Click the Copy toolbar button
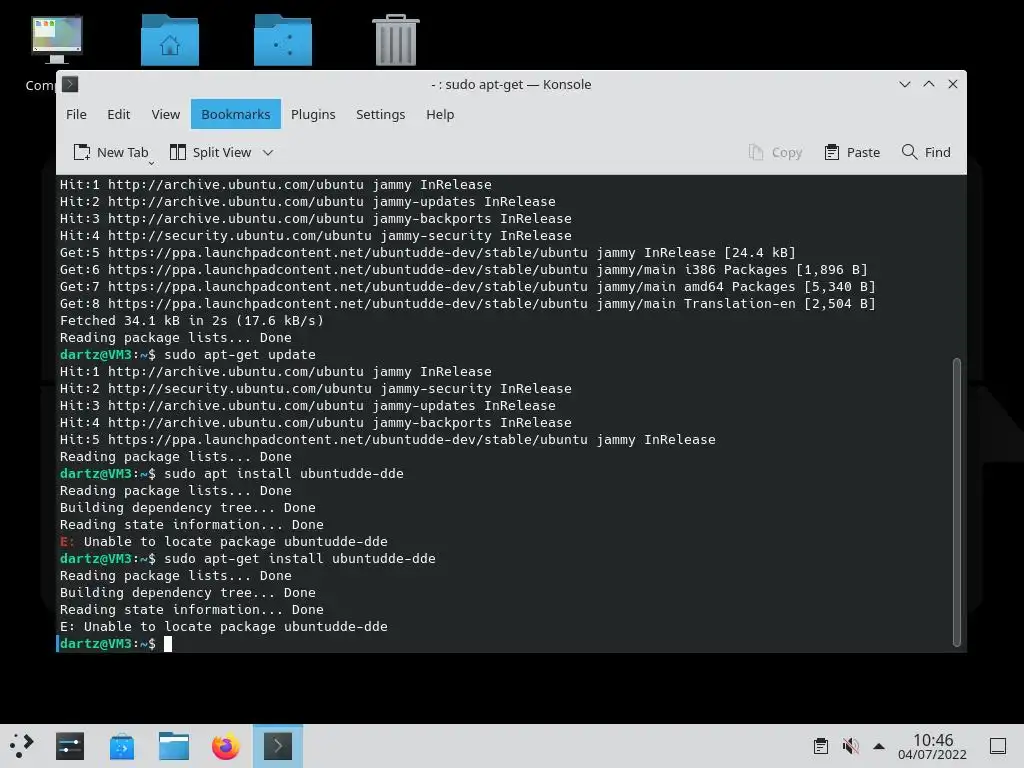This screenshot has height=768, width=1024. pos(775,152)
